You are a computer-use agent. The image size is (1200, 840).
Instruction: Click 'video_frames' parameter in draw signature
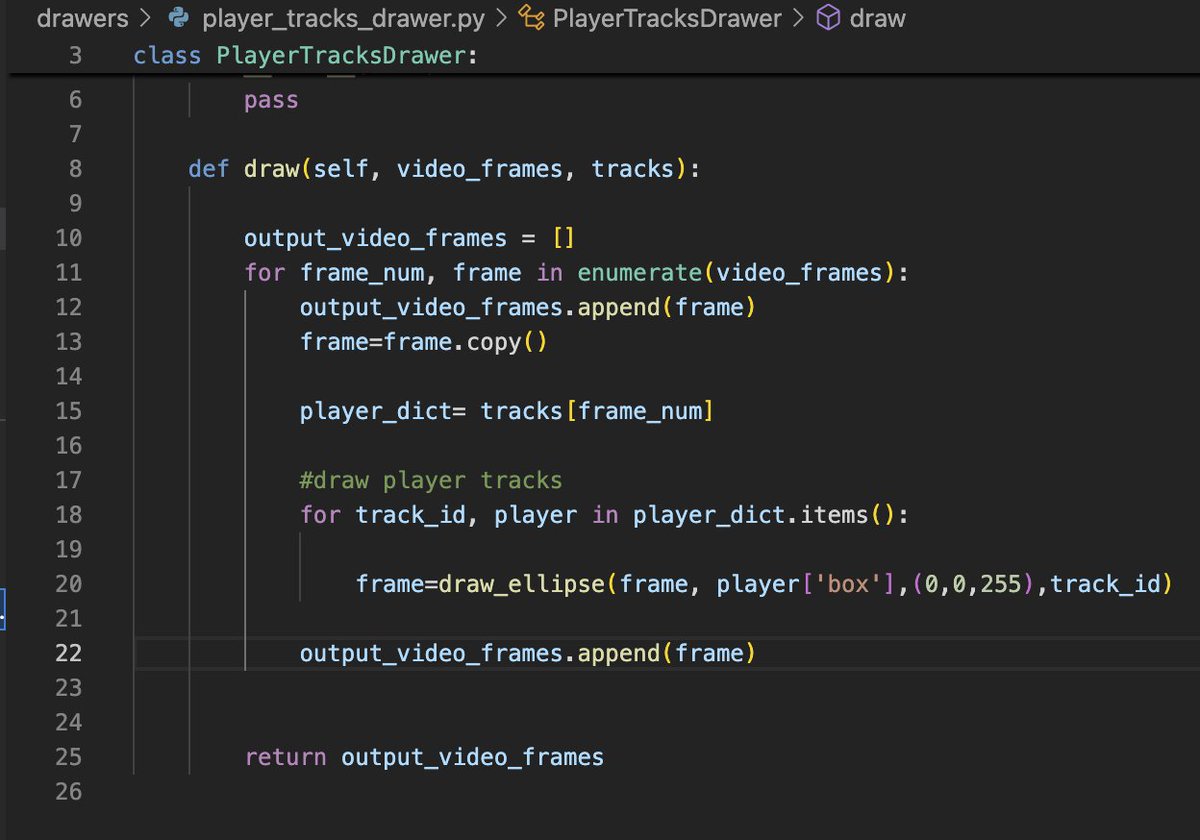480,169
